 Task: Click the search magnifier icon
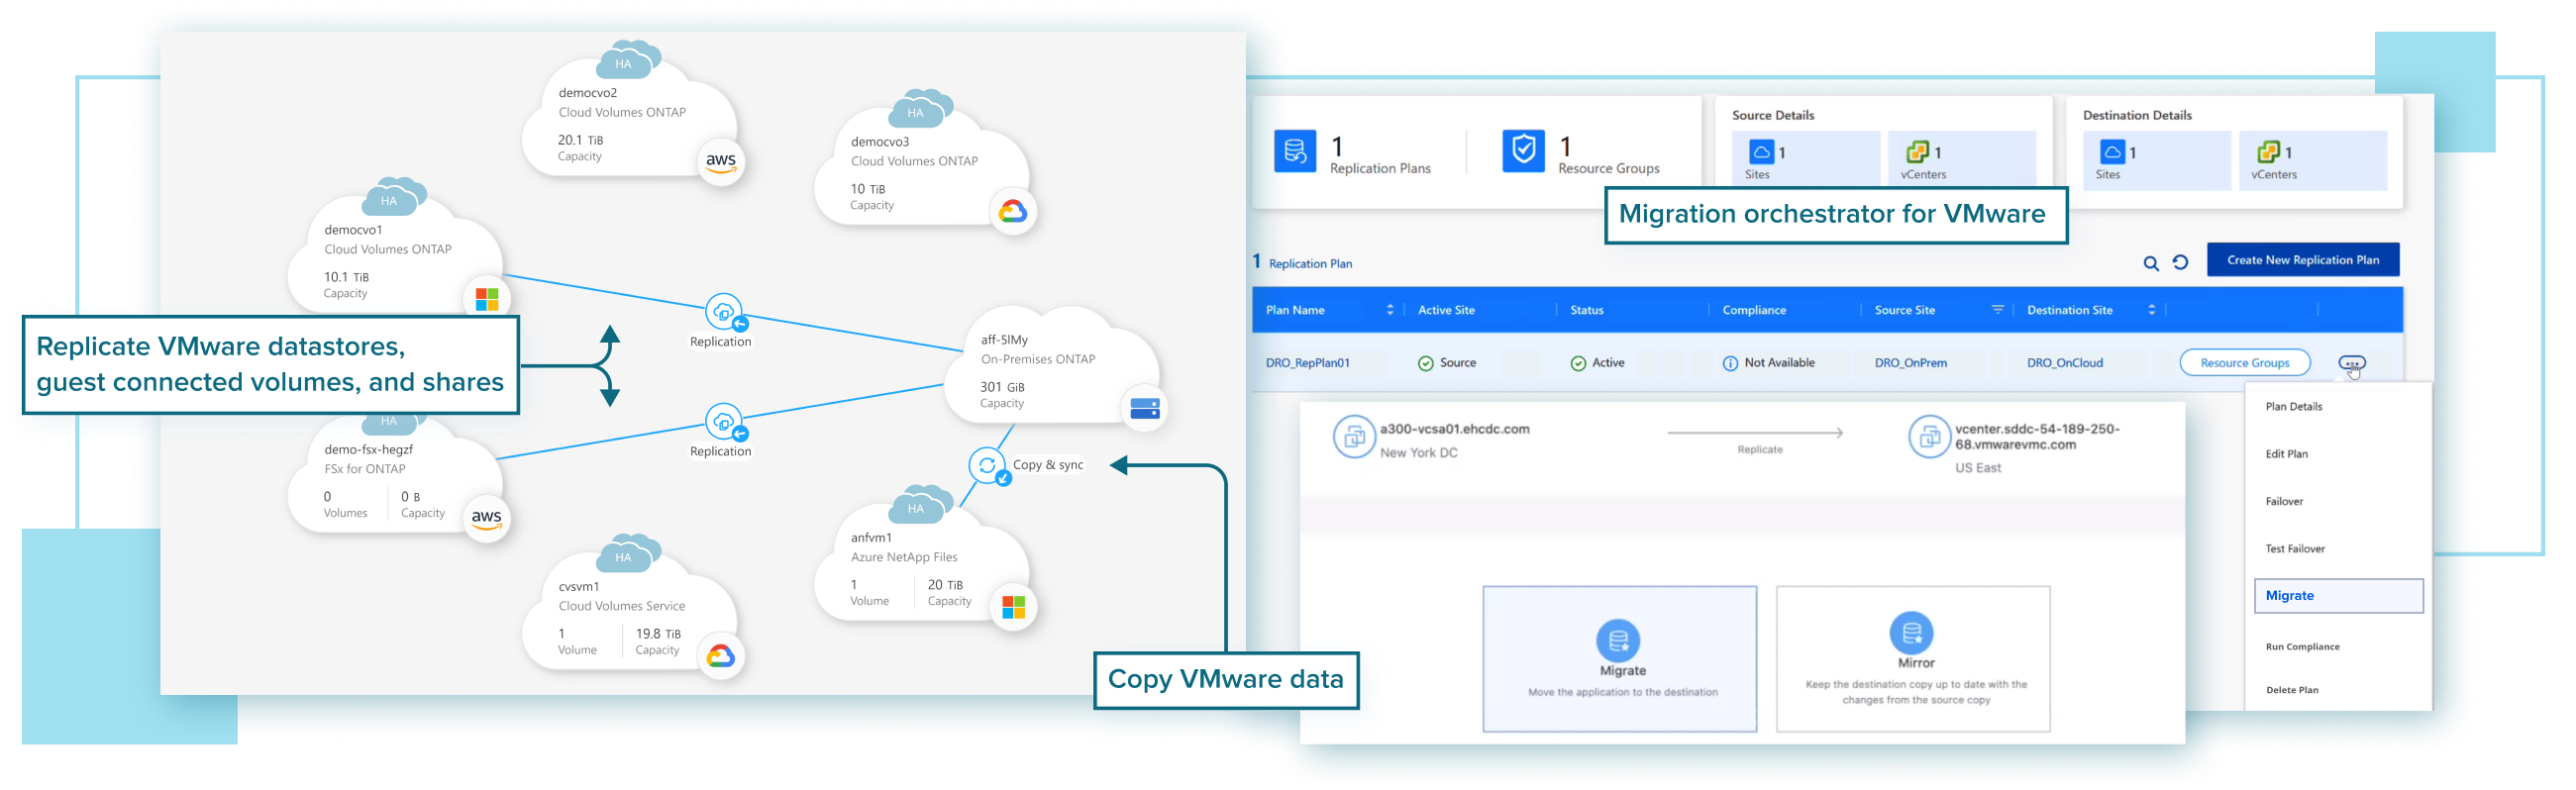(2151, 264)
